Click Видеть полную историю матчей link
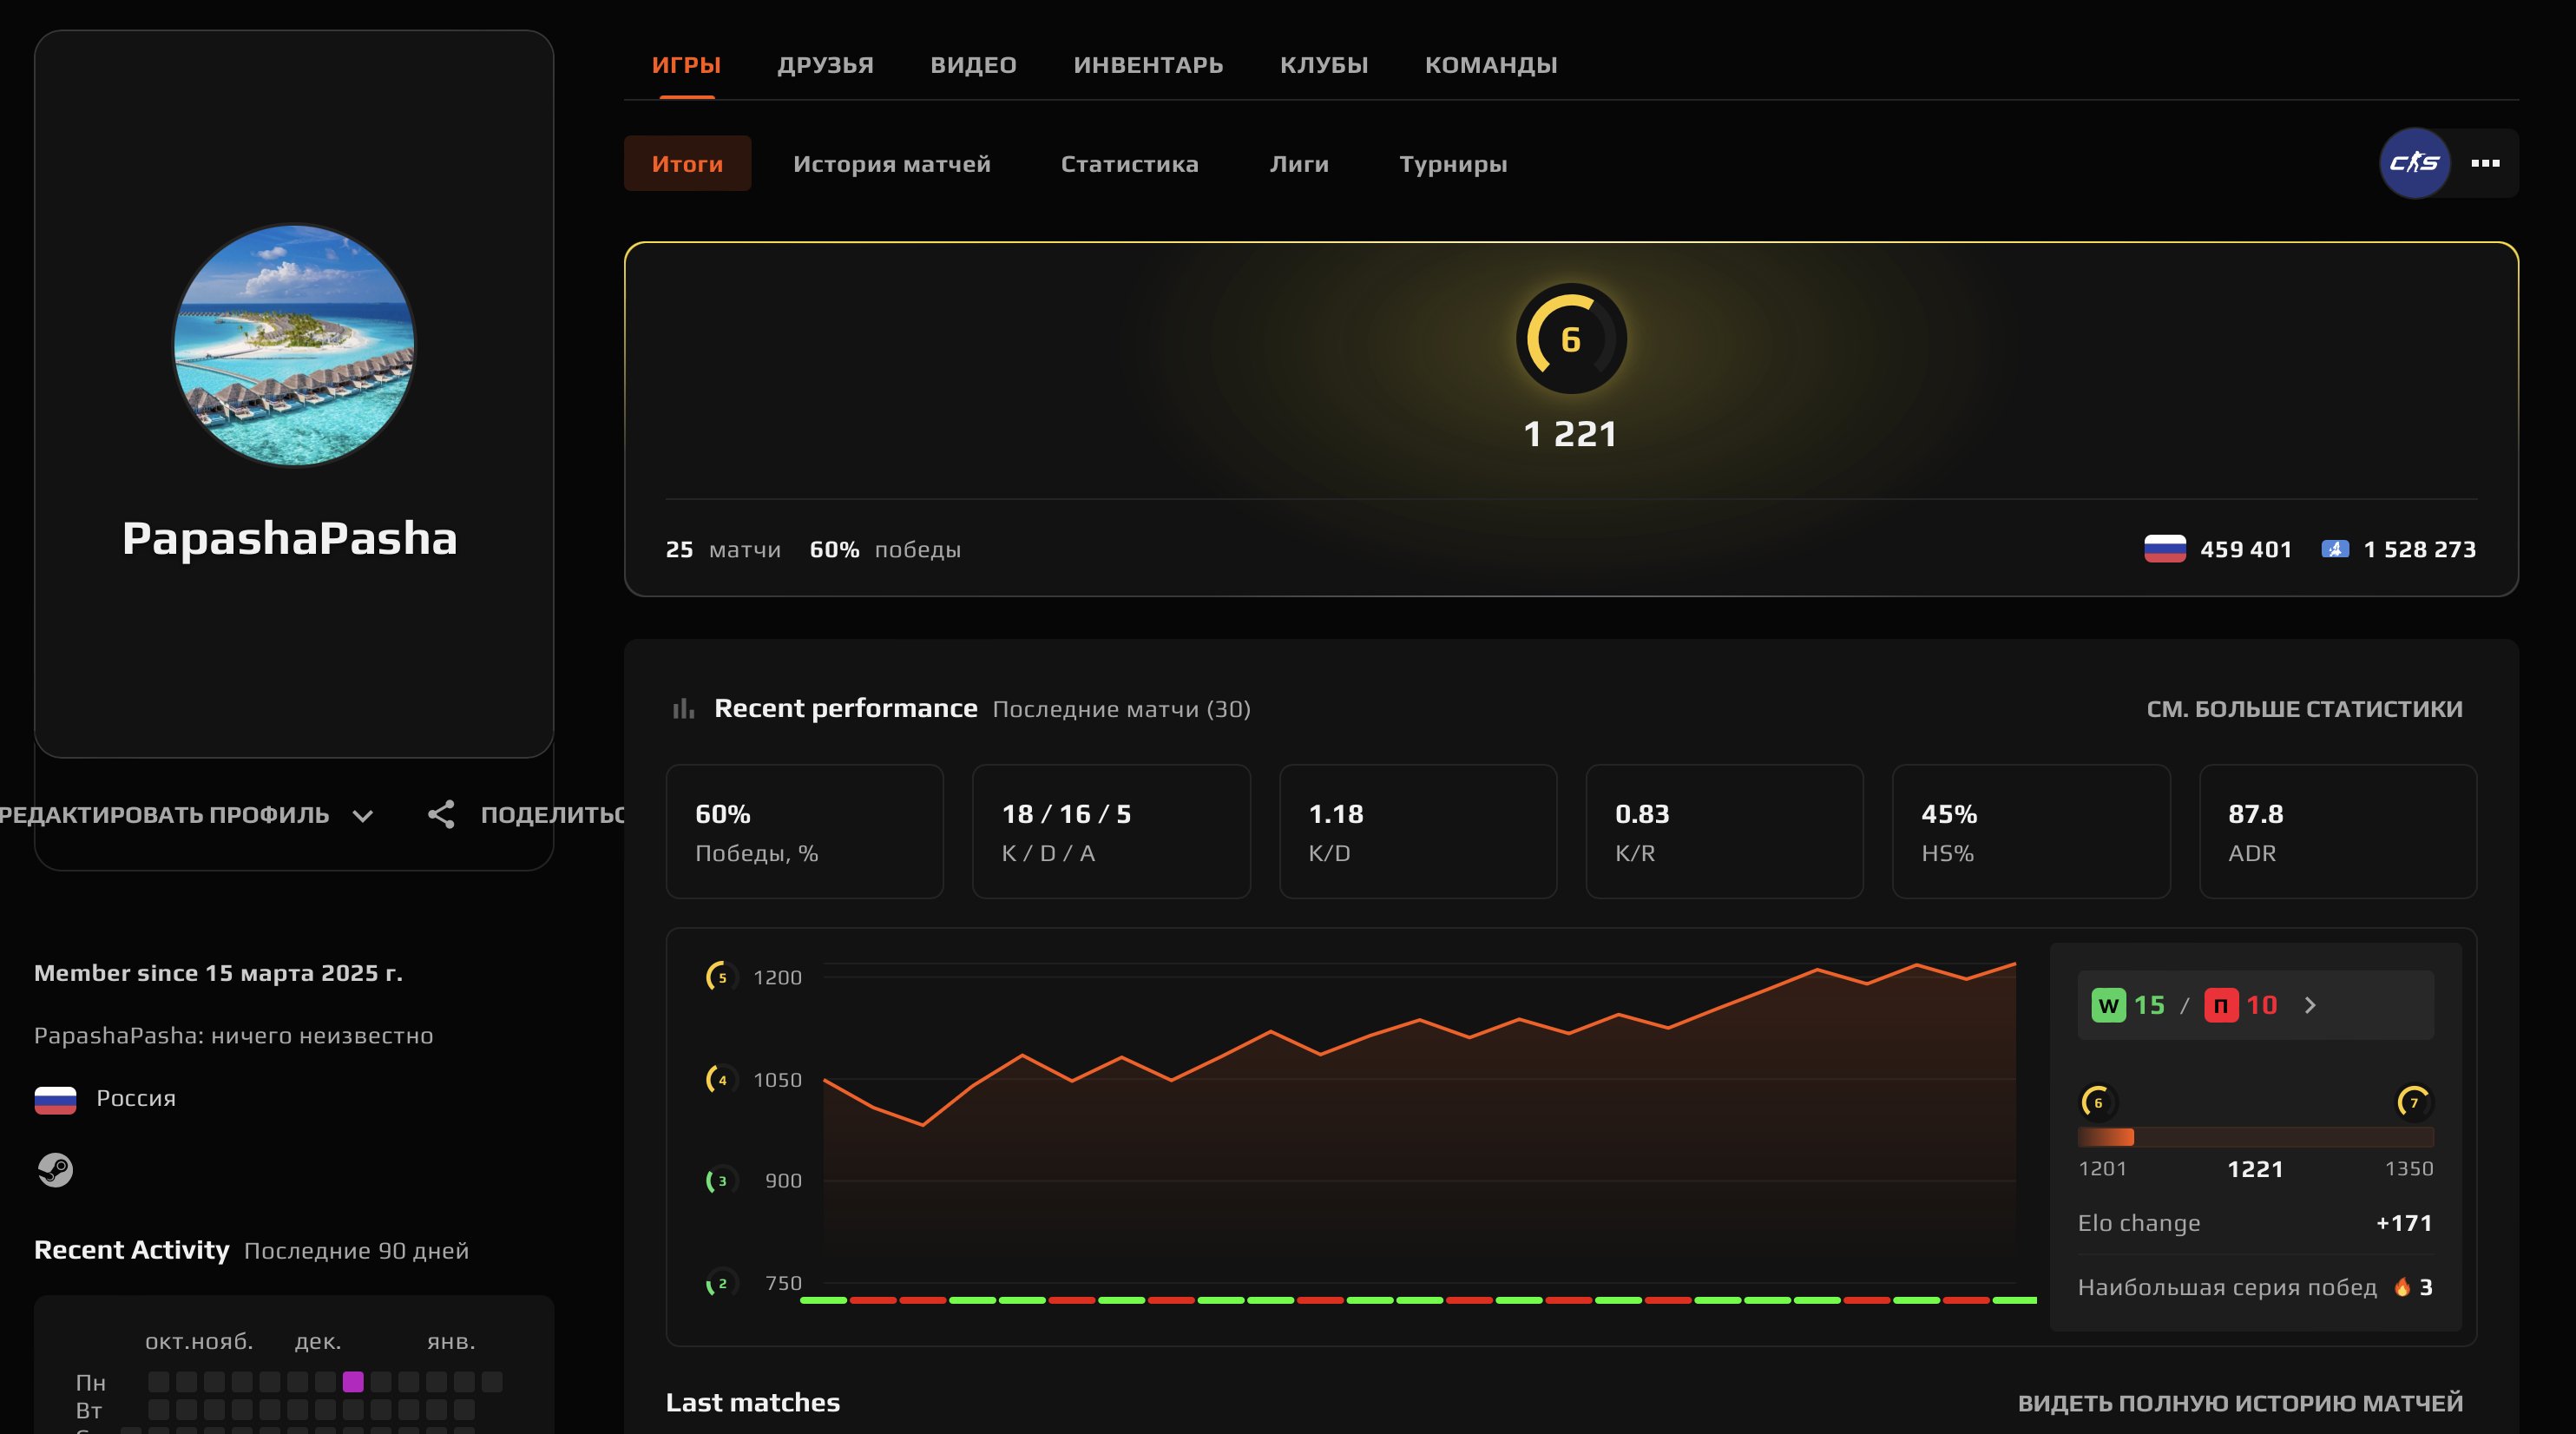 pos(2240,1403)
